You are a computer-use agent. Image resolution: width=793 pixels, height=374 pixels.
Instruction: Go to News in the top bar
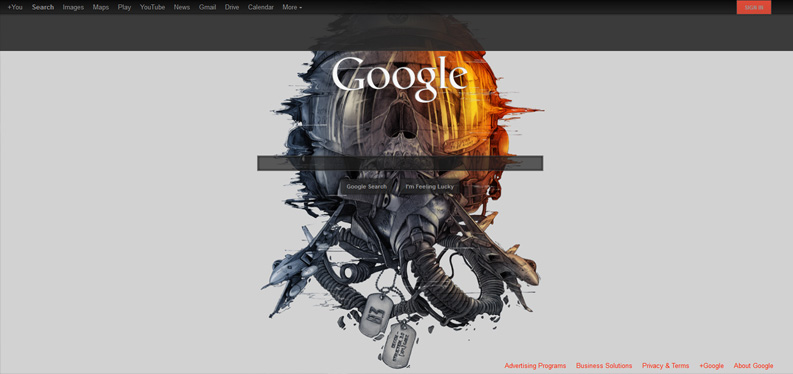point(182,7)
